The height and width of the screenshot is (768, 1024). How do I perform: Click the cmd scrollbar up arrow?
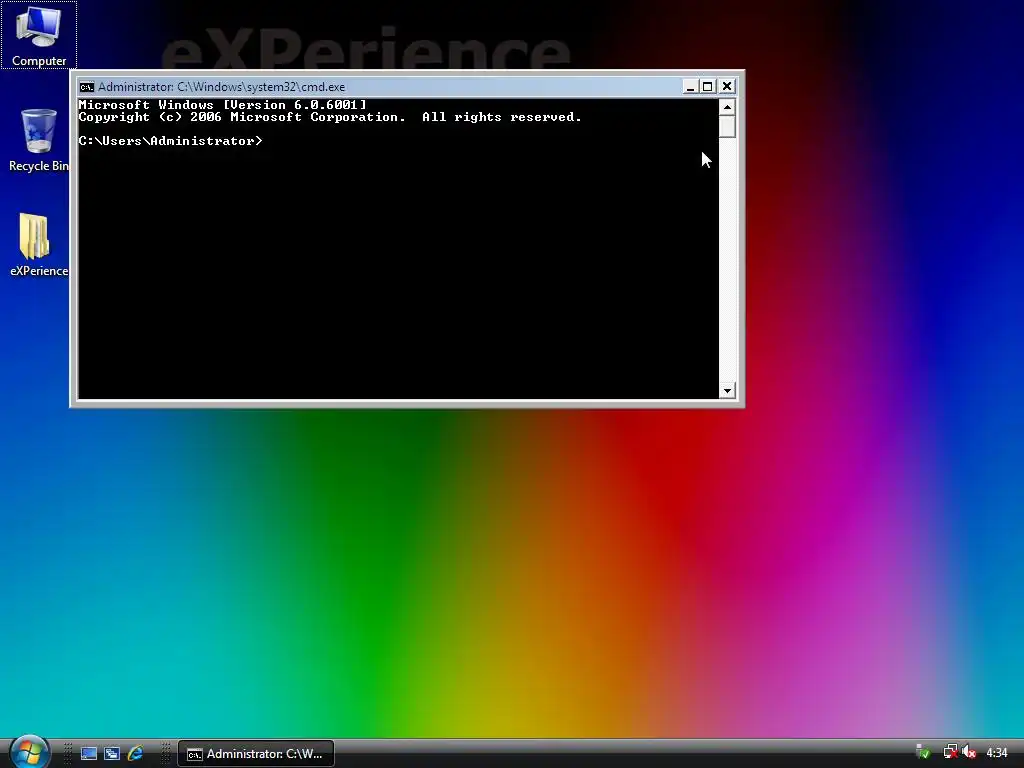click(727, 107)
